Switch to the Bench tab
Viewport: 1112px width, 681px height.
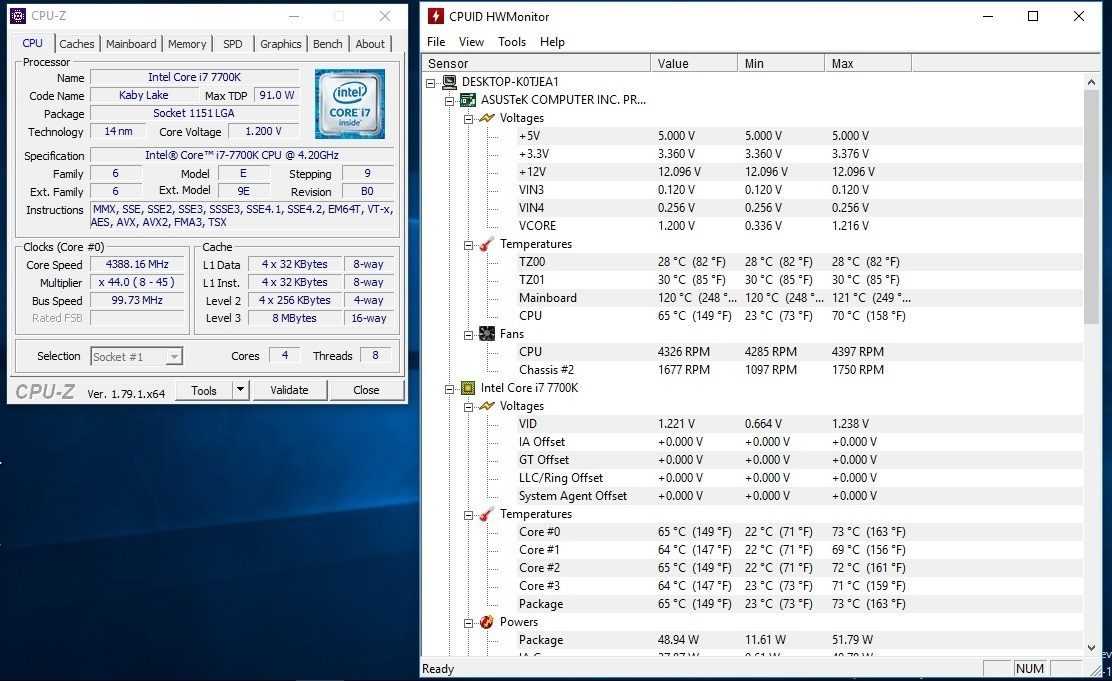328,43
